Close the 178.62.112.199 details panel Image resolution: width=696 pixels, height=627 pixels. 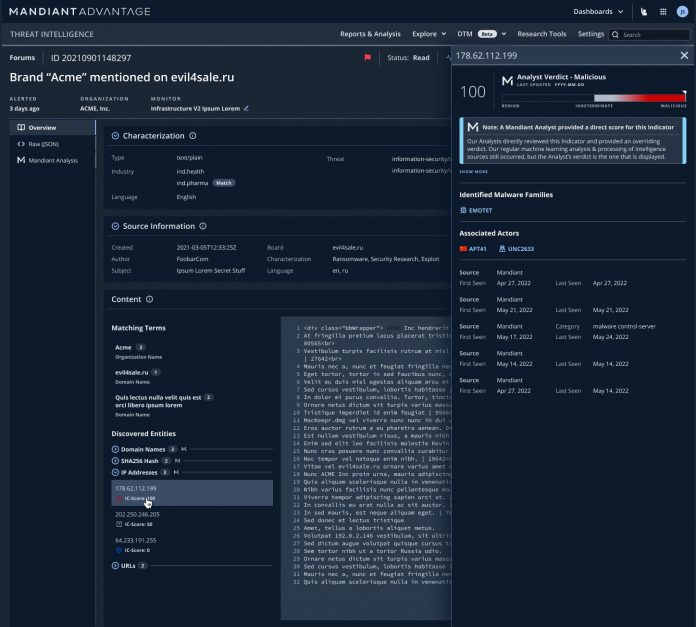click(x=684, y=55)
